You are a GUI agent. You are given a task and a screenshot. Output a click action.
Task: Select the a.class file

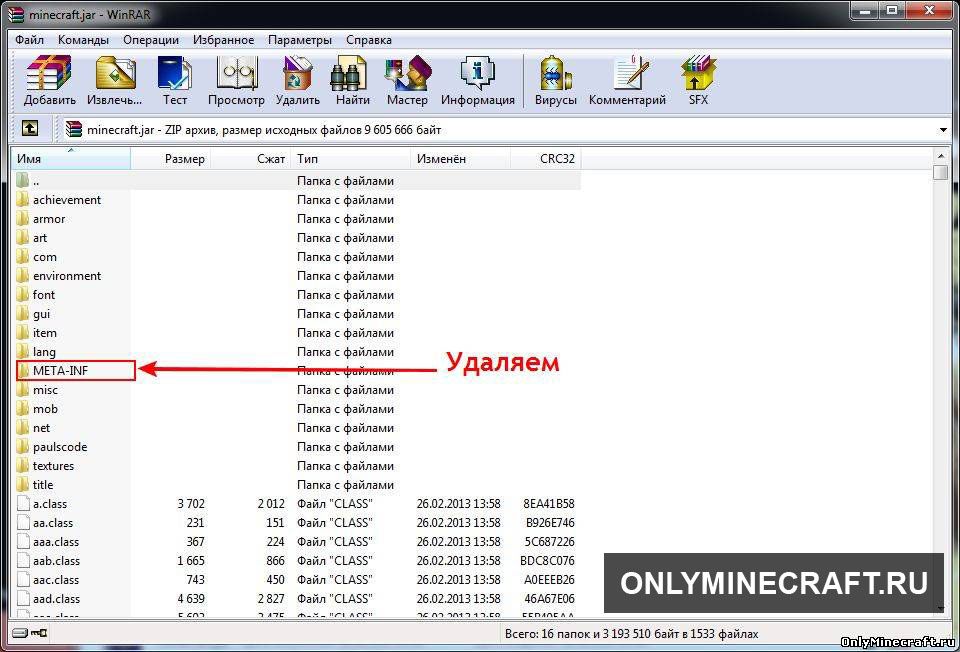(50, 504)
